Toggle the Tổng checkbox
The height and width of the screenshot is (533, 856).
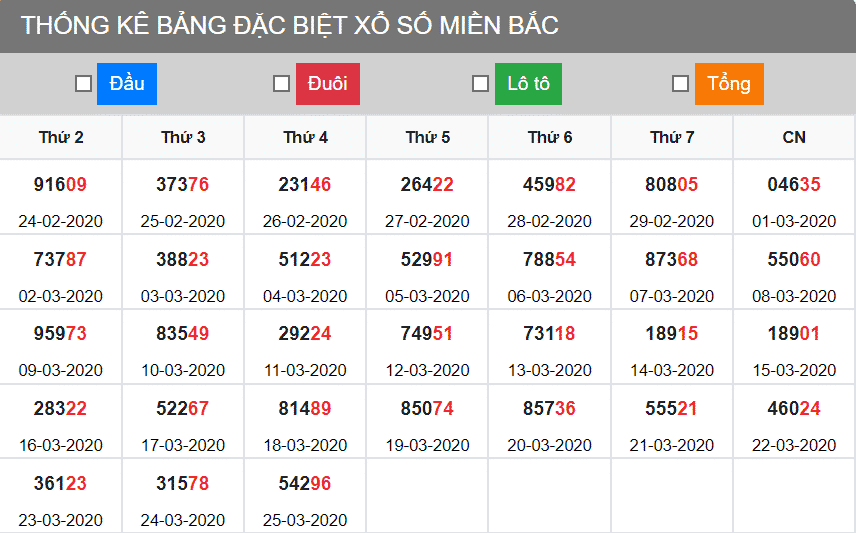click(680, 84)
